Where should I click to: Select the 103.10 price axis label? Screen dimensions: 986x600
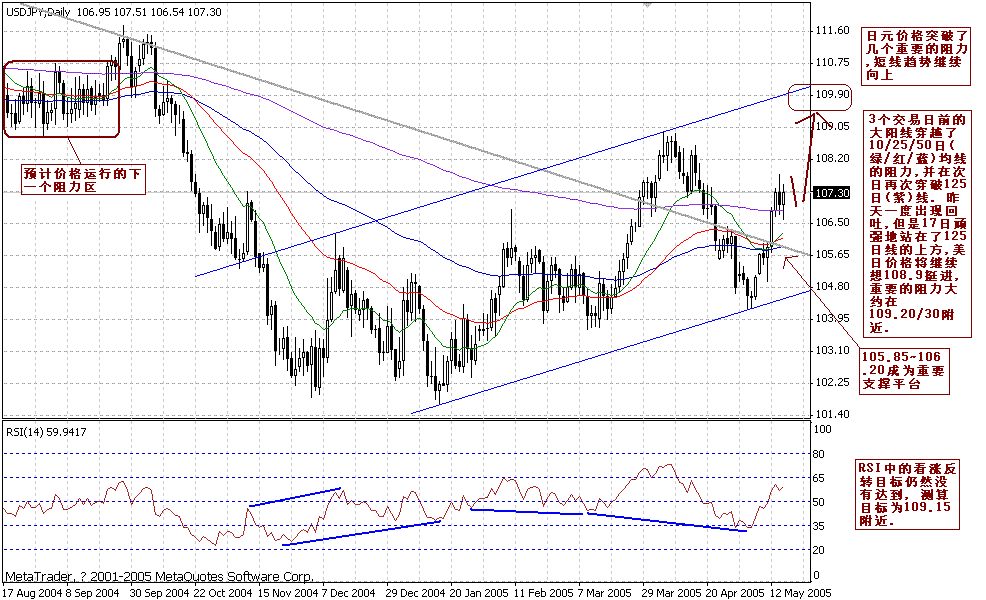click(833, 350)
